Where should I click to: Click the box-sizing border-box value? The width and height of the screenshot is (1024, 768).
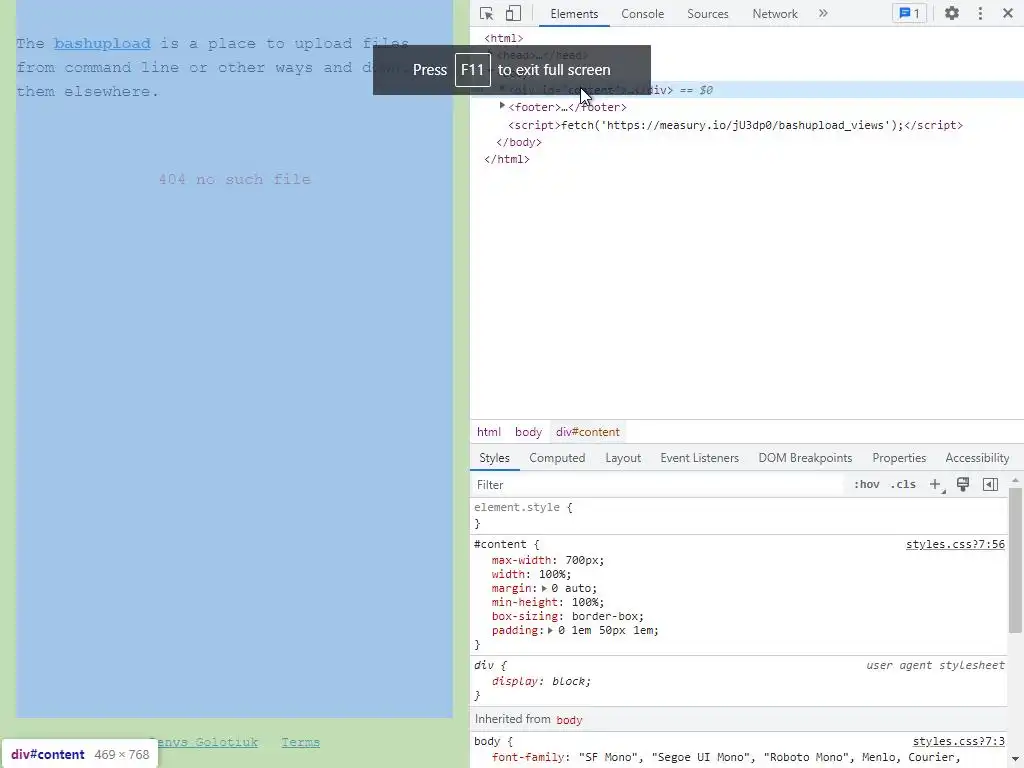[604, 616]
